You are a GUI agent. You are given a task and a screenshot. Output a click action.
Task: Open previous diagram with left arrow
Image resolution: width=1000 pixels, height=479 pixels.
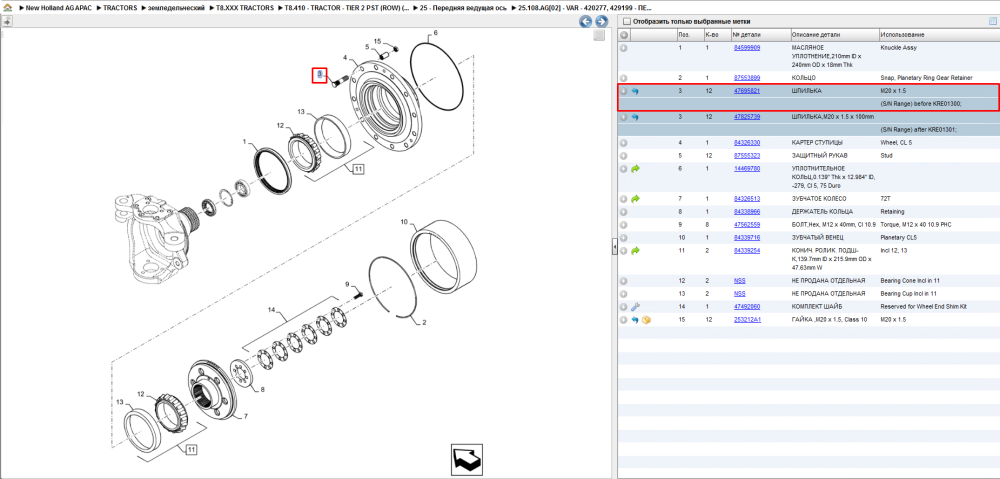(x=585, y=22)
